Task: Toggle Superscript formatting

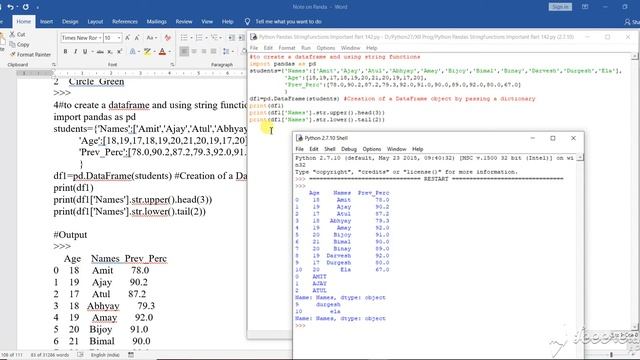Action: (120, 51)
